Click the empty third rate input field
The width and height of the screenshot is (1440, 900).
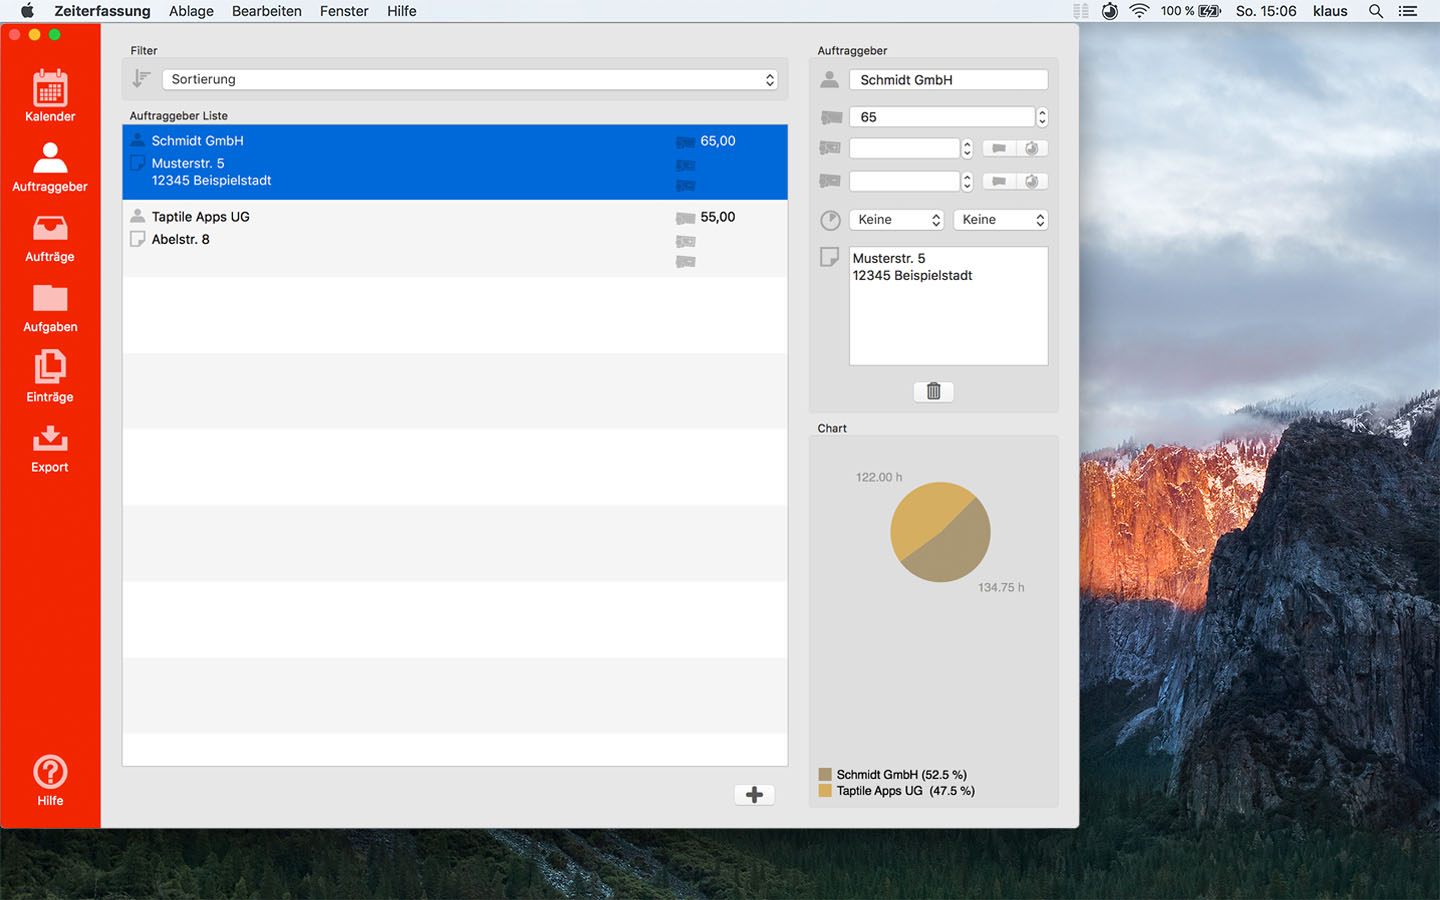(x=905, y=181)
